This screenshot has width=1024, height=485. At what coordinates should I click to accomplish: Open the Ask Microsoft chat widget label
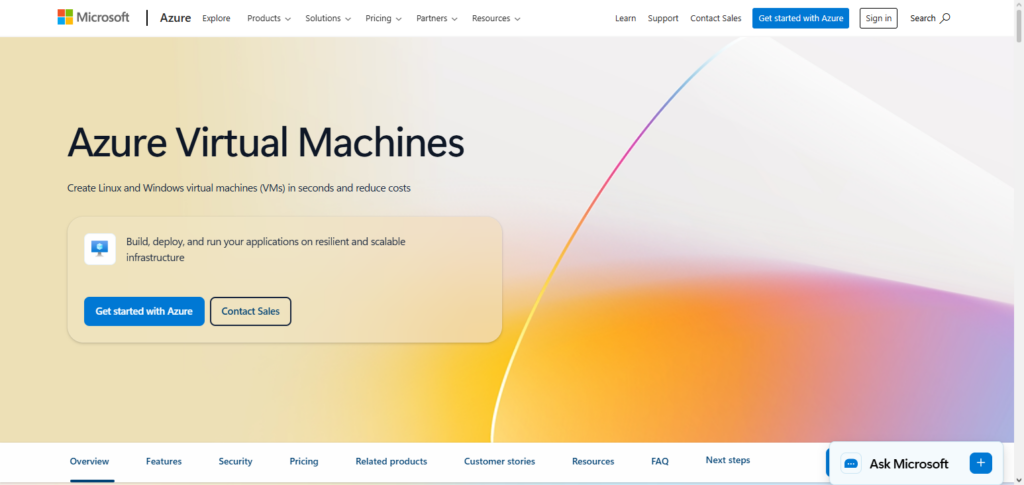[x=908, y=464]
